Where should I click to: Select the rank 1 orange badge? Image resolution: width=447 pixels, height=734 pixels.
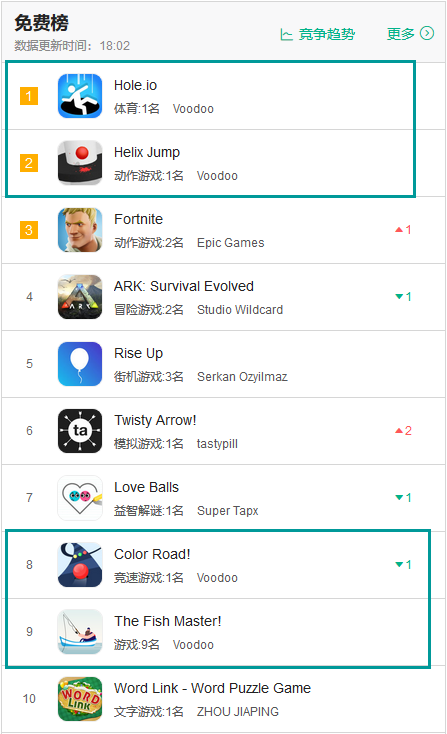pos(29,96)
